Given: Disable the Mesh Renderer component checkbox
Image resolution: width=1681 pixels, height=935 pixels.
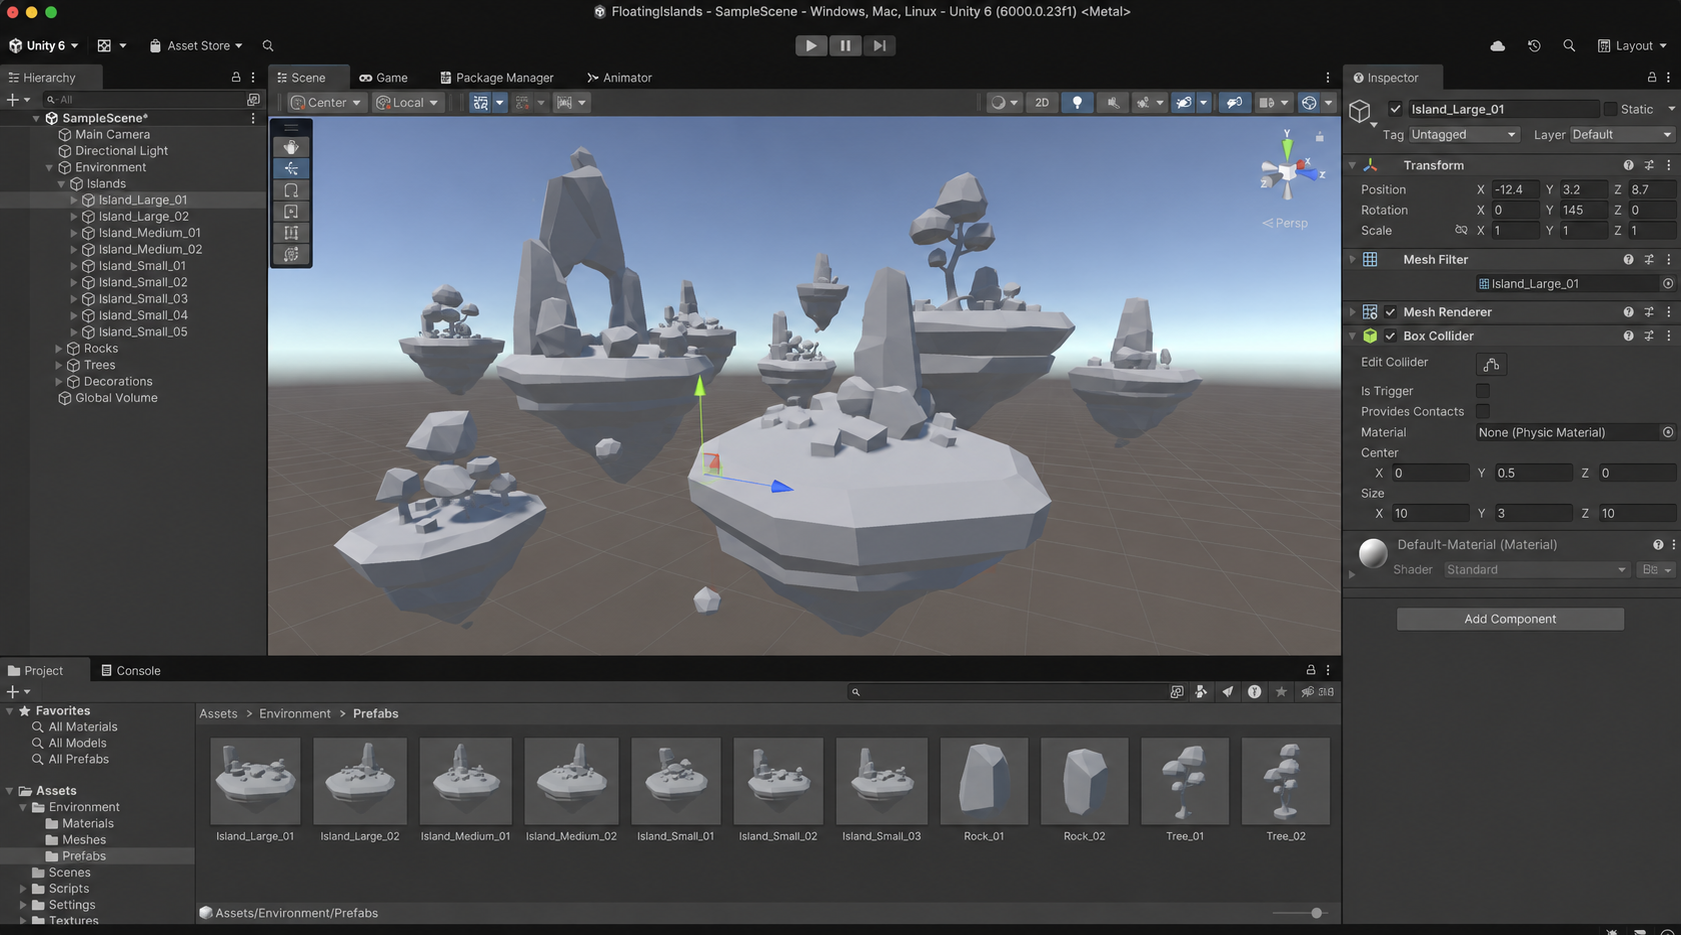Looking at the screenshot, I should 1390,312.
